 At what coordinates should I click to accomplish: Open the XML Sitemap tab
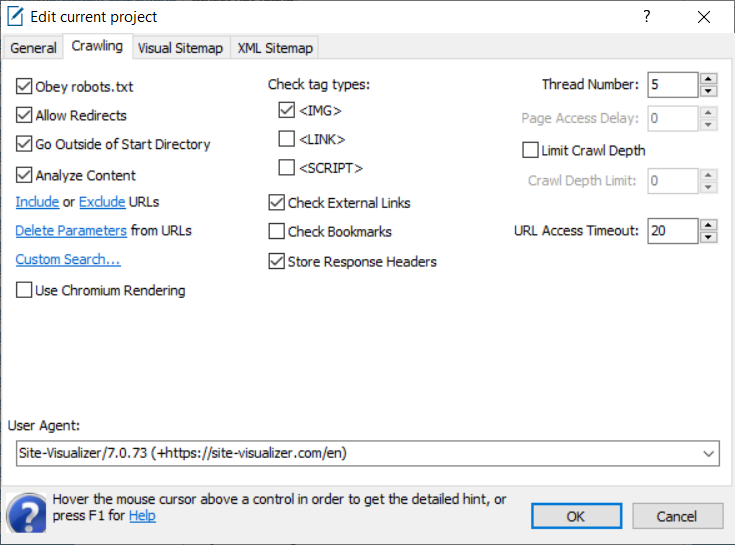pos(275,48)
